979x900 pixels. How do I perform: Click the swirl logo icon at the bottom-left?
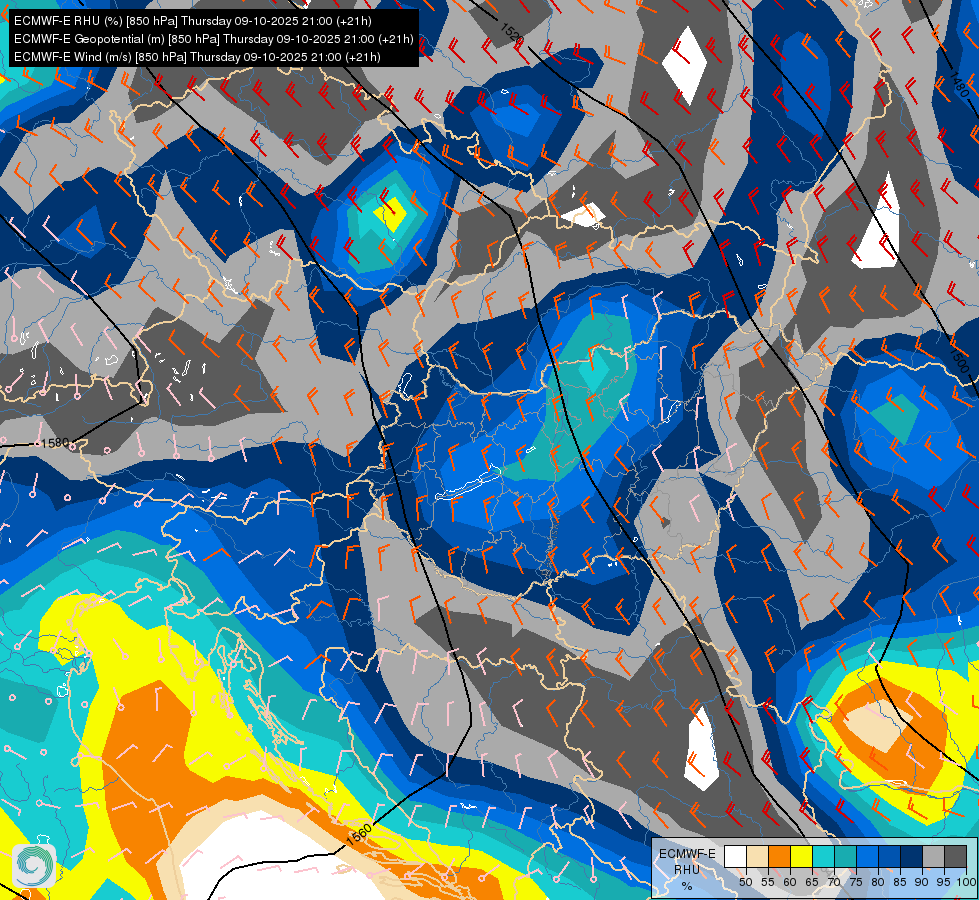point(34,866)
